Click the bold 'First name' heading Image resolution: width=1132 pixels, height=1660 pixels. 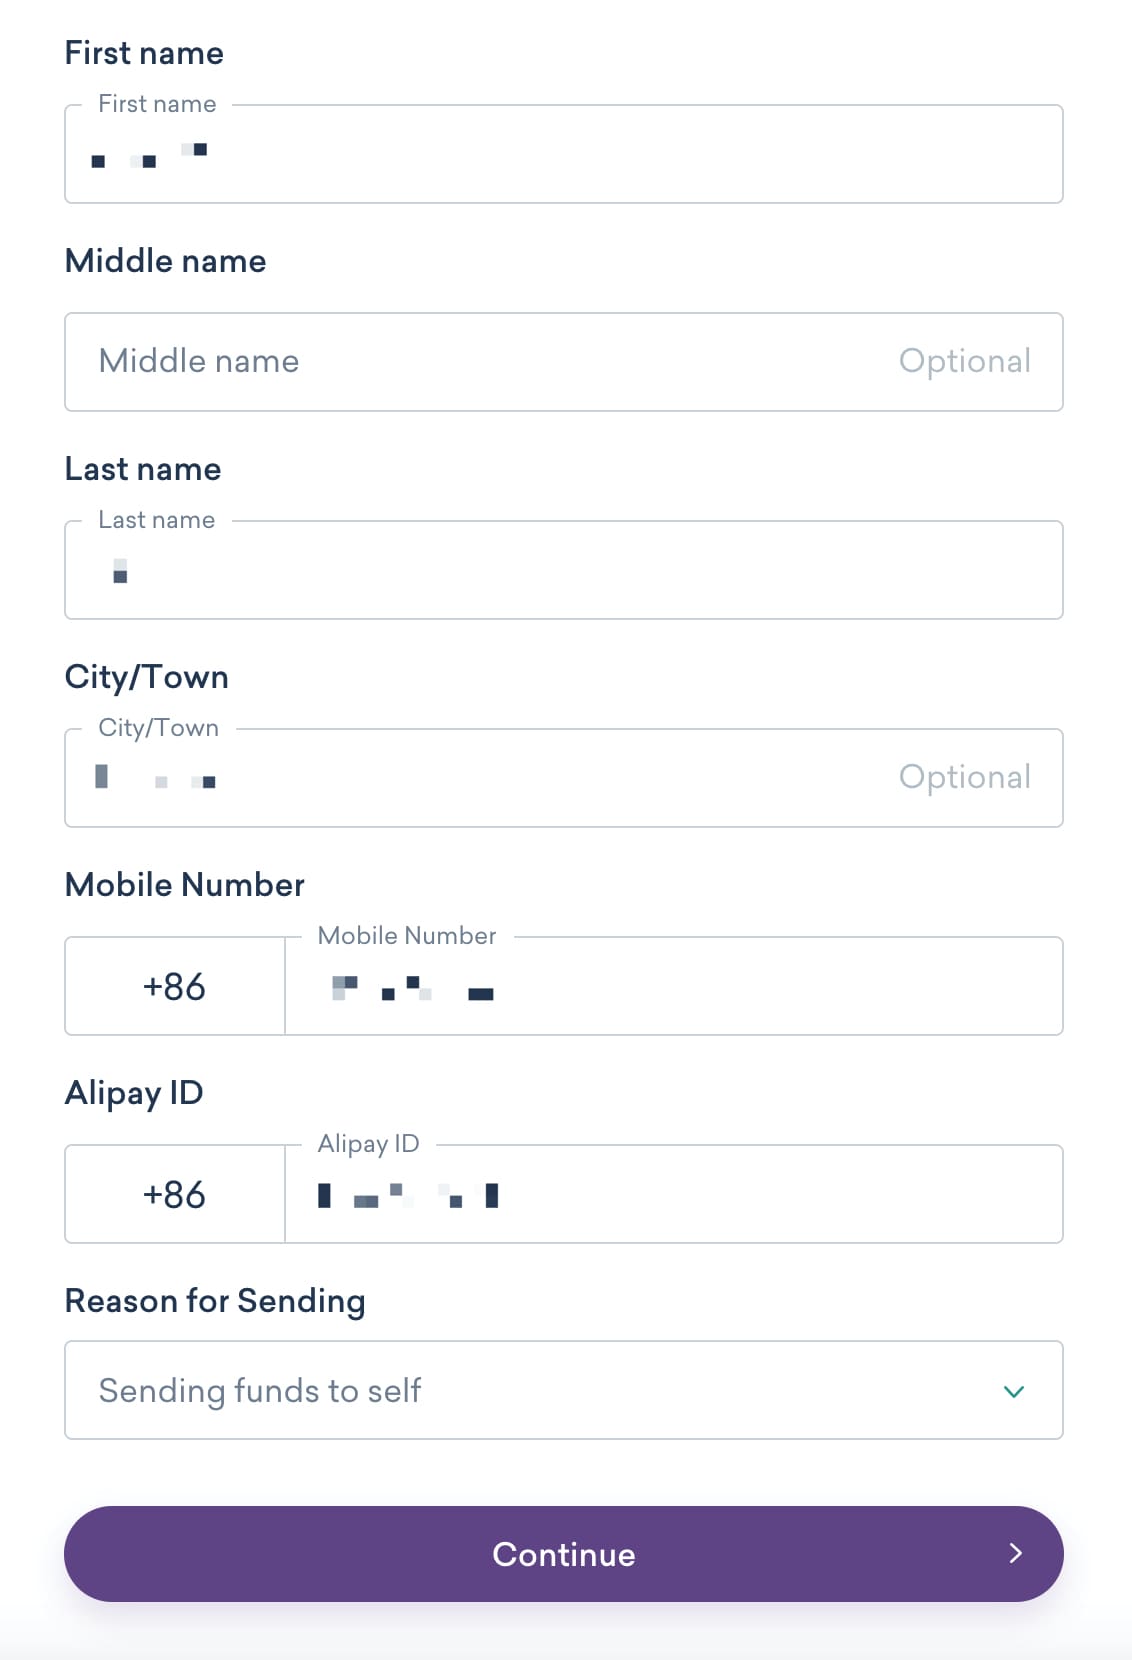coord(144,53)
